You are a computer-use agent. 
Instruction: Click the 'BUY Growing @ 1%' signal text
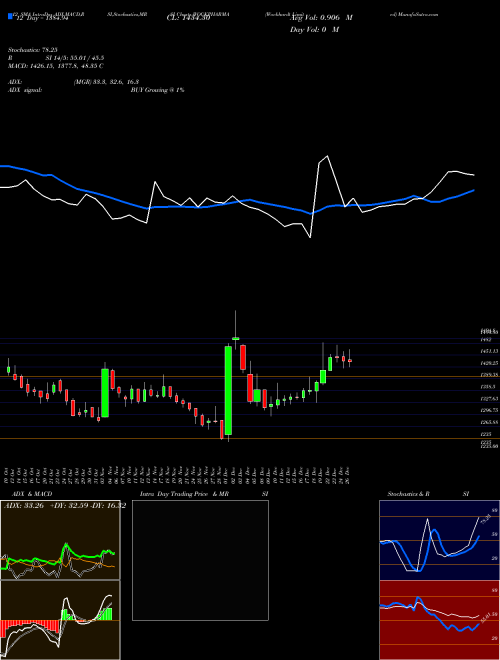pyautogui.click(x=157, y=90)
